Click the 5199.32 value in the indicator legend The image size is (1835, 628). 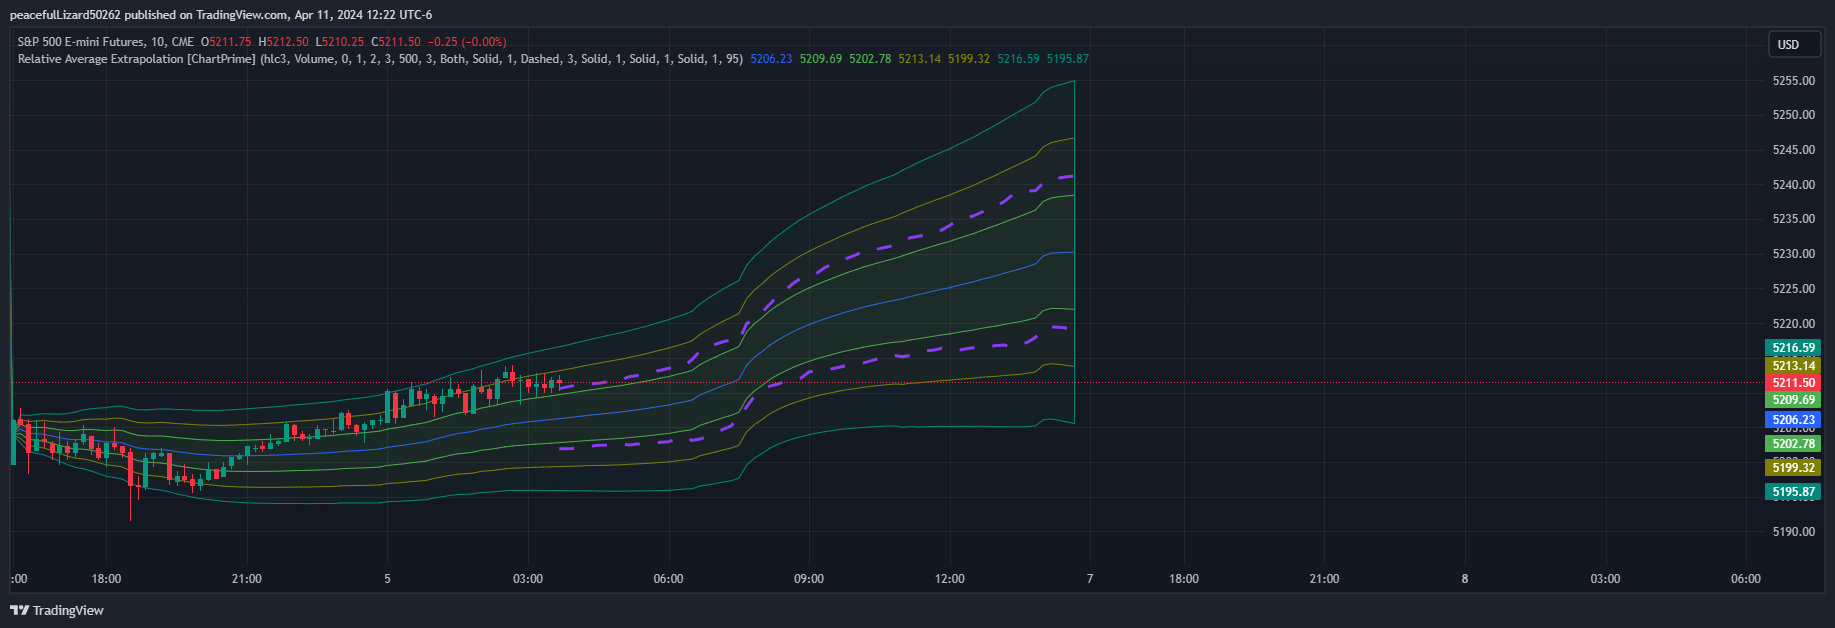point(969,59)
